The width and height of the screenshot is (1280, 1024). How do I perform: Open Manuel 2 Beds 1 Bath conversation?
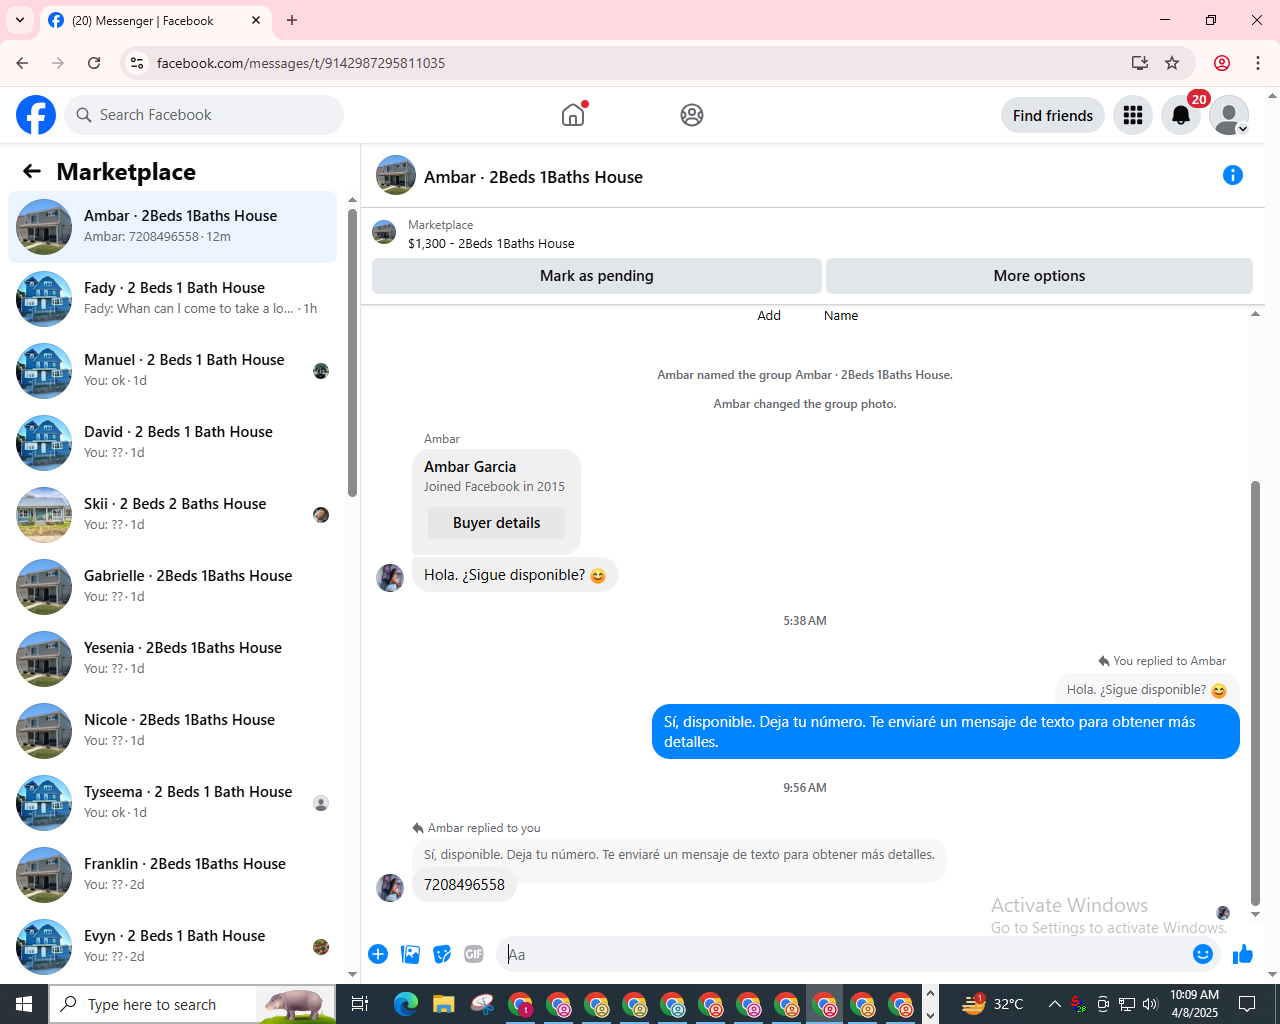pyautogui.click(x=173, y=371)
